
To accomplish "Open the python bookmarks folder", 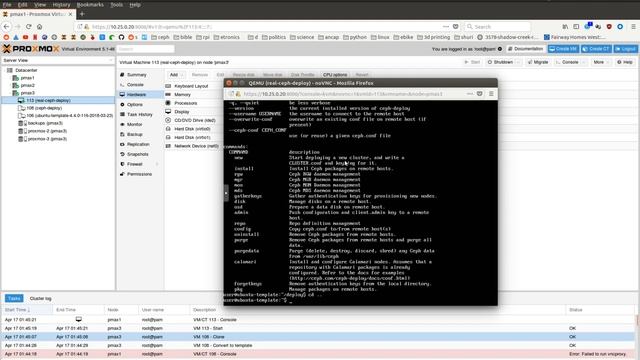I will pos(355,37).
